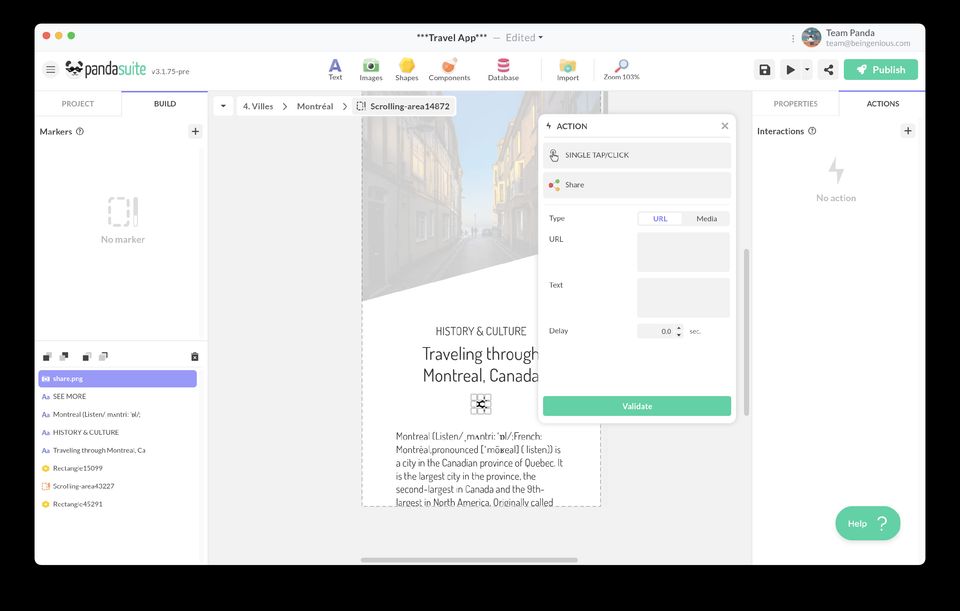This screenshot has width=960, height=611.
Task: Open the breadcrumb dropdown before 4. Villes
Action: 223,106
